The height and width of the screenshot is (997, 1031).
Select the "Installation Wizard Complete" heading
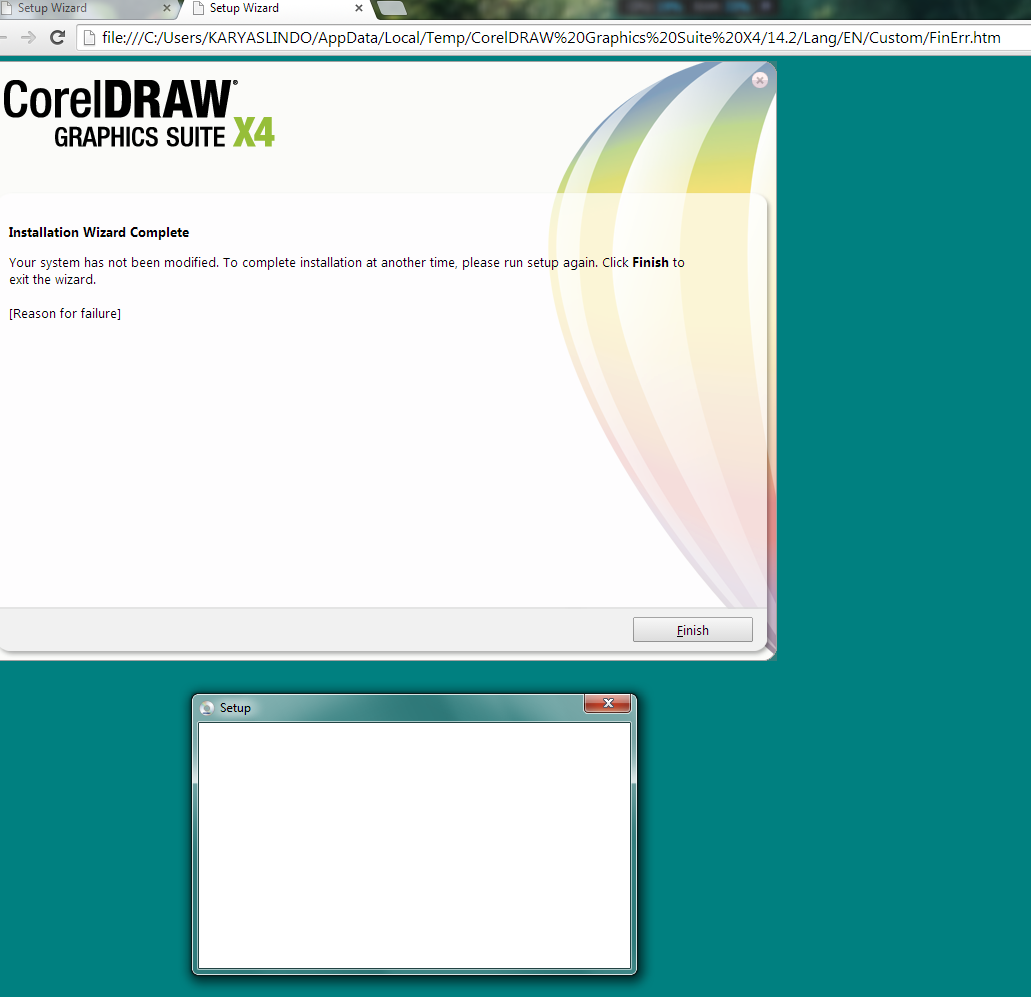(99, 232)
